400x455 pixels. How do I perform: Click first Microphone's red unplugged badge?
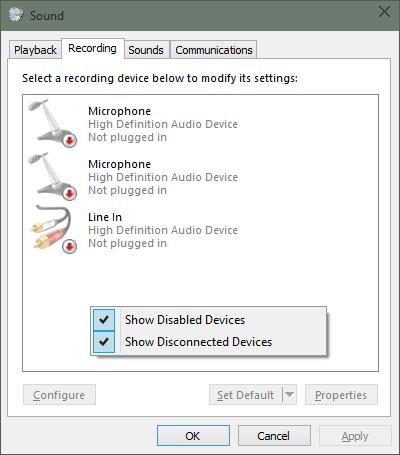[69, 140]
